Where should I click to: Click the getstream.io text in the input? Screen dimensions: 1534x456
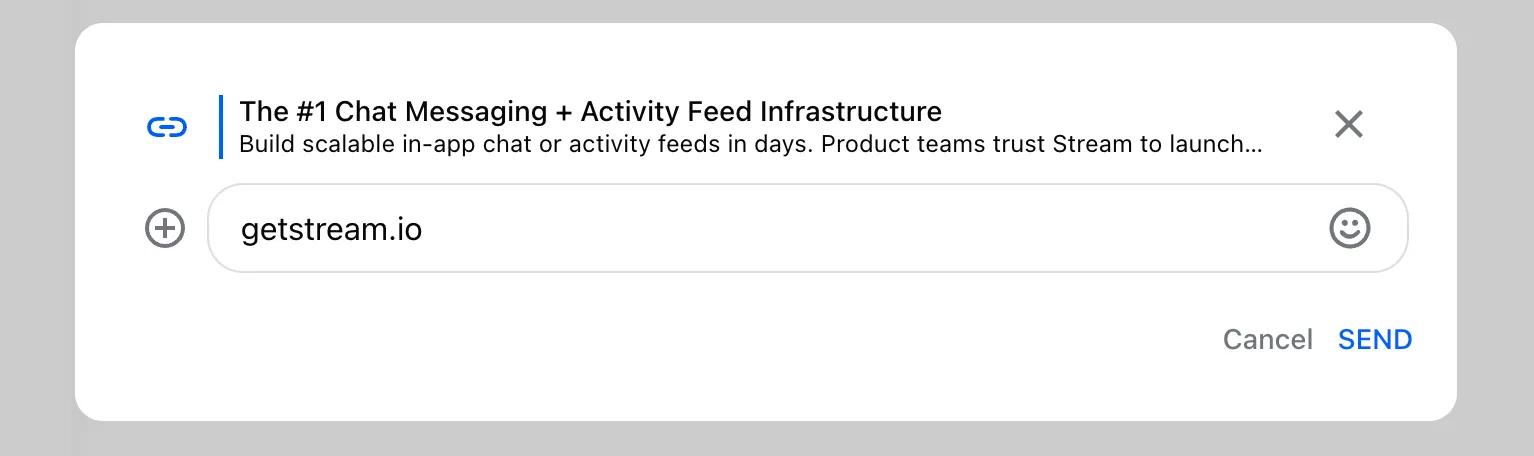click(331, 230)
